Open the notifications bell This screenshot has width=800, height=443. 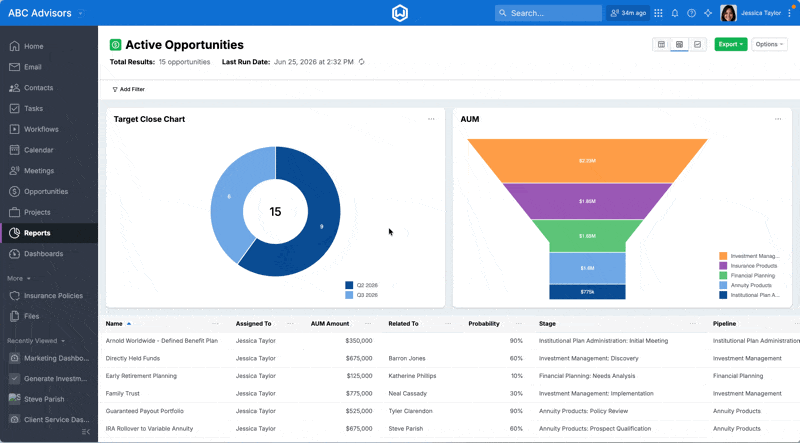point(674,13)
